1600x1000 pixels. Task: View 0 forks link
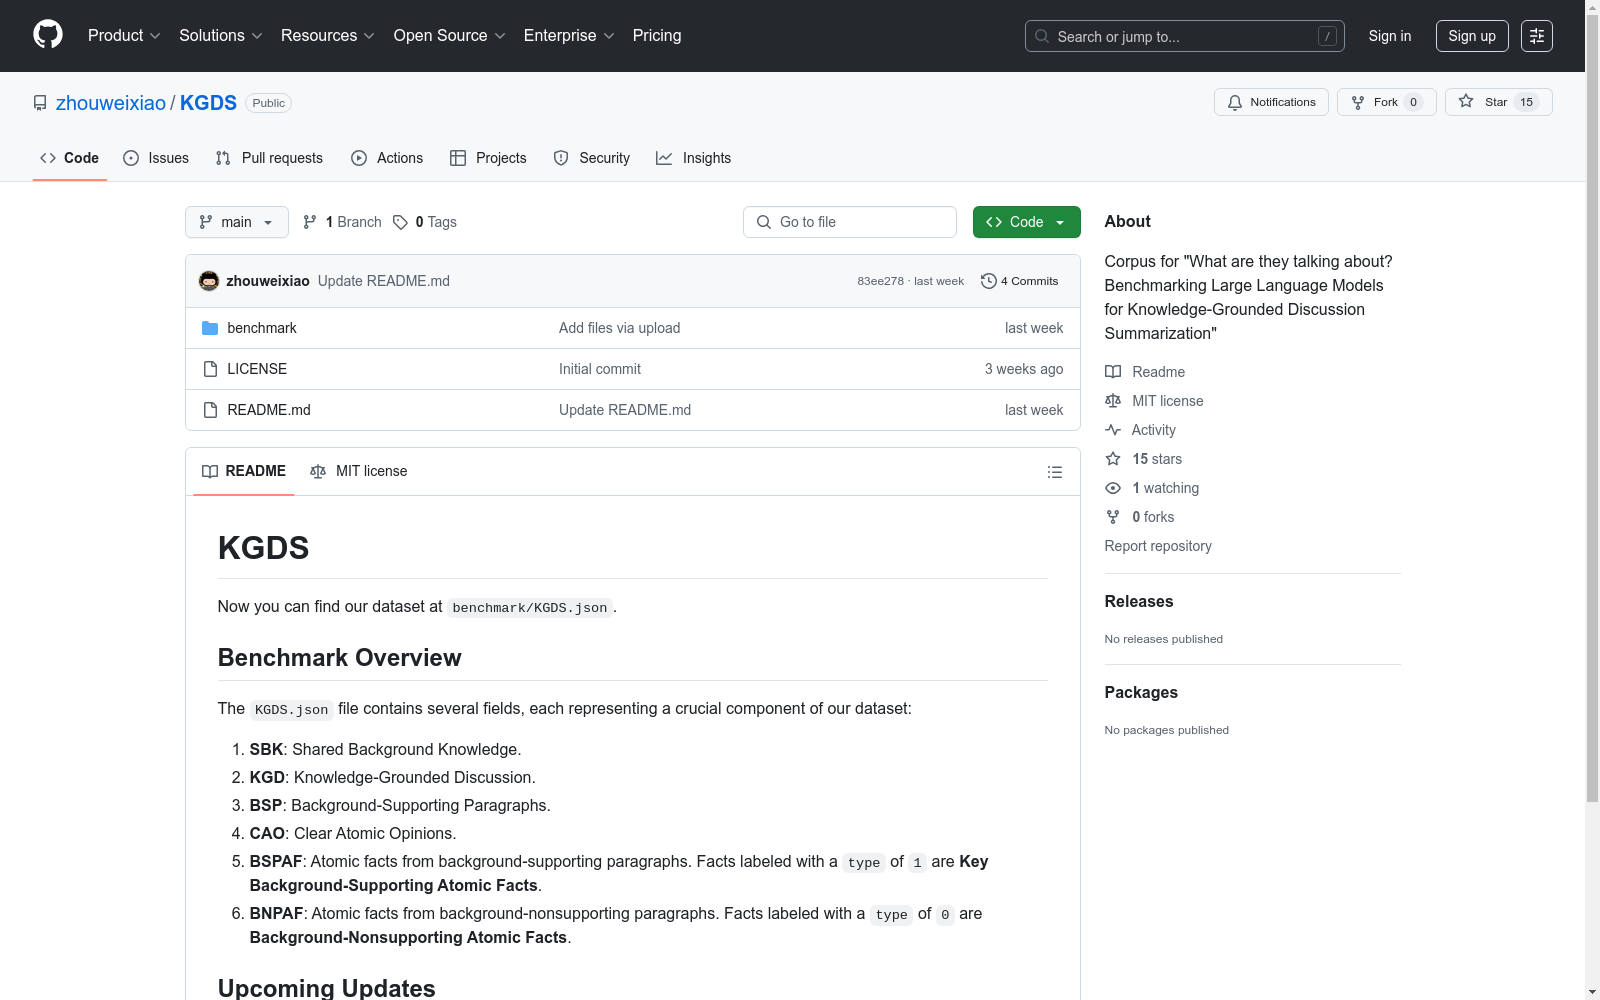point(1140,517)
